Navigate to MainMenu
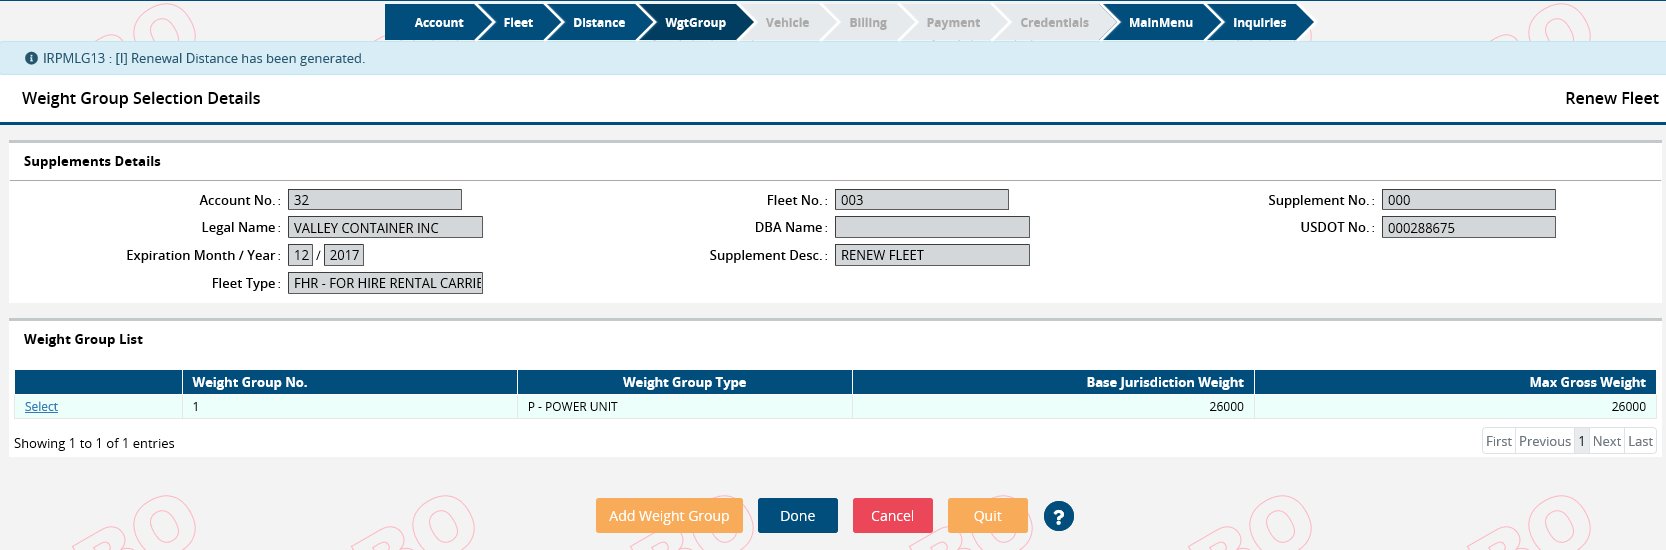 (1160, 22)
